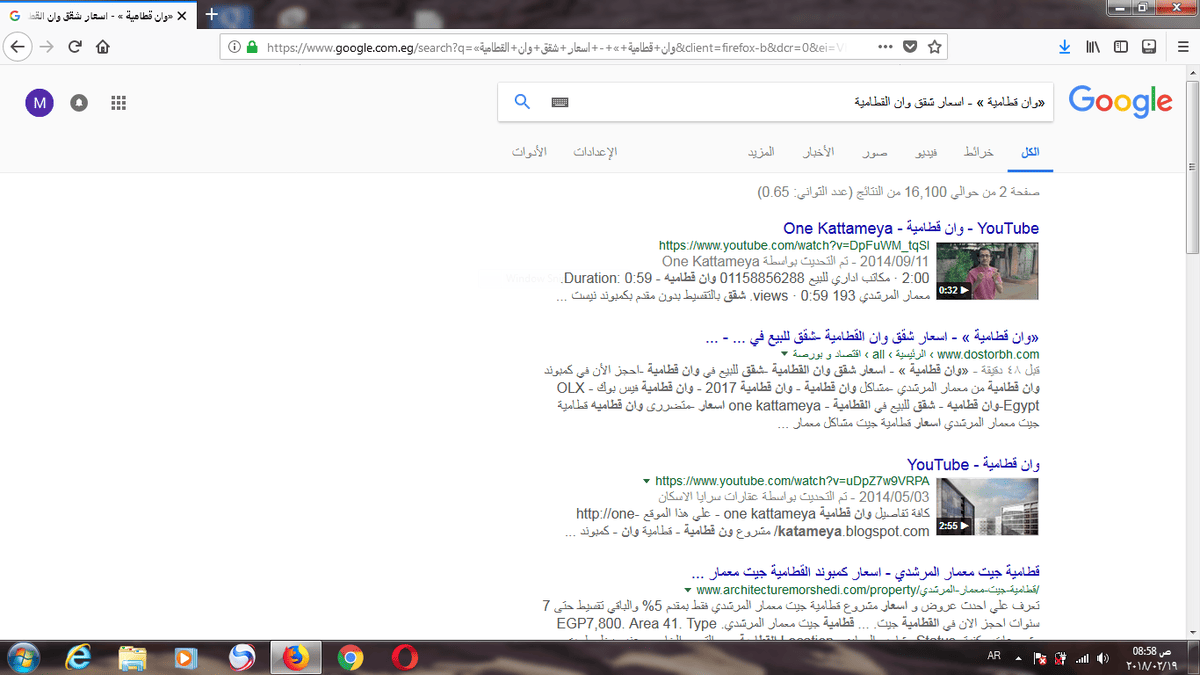Image resolution: width=1200 pixels, height=675 pixels.
Task: Open الأدوات search tools
Action: point(528,152)
